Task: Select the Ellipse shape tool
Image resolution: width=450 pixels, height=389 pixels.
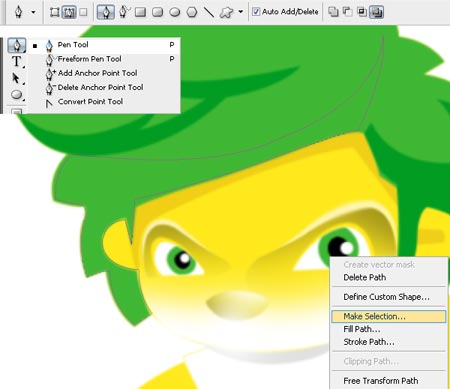Action: point(175,12)
